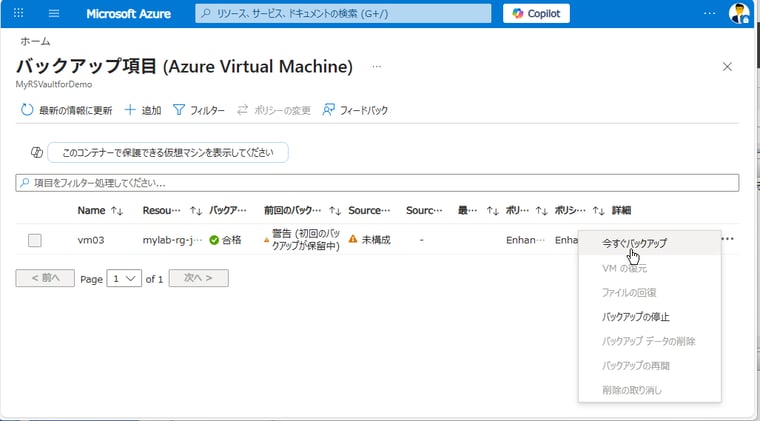Image resolution: width=760 pixels, height=421 pixels.
Task: Go to the < 前へ previous page
Action: click(45, 278)
